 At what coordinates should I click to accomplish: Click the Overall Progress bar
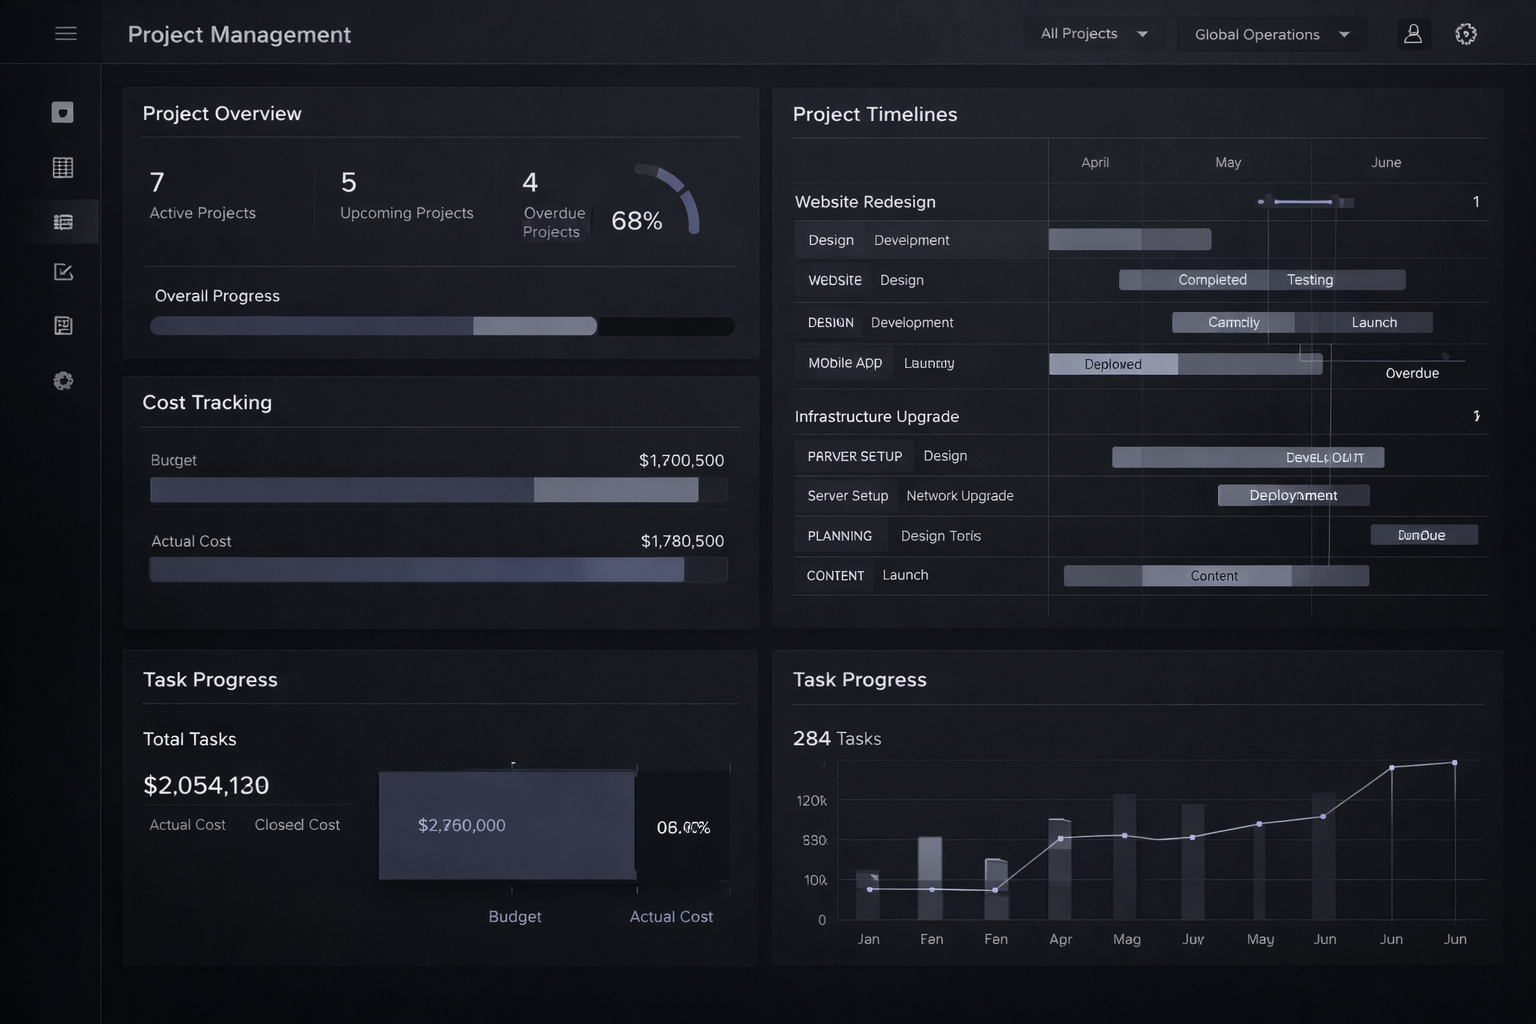(442, 326)
